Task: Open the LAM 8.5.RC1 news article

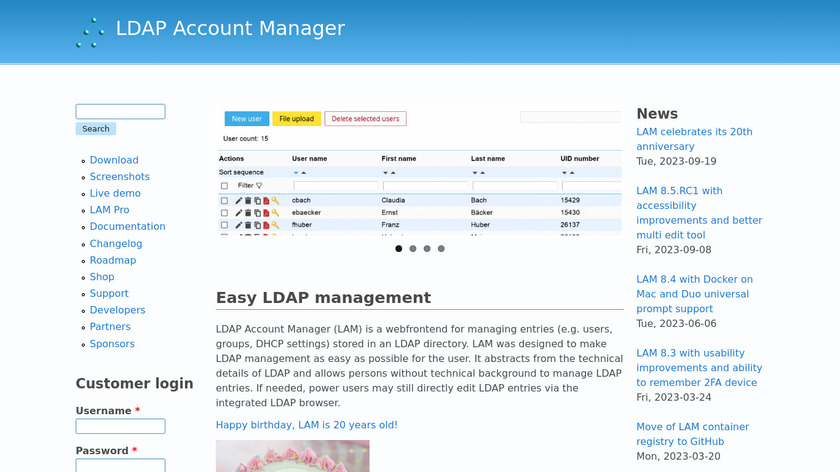Action: (x=699, y=213)
